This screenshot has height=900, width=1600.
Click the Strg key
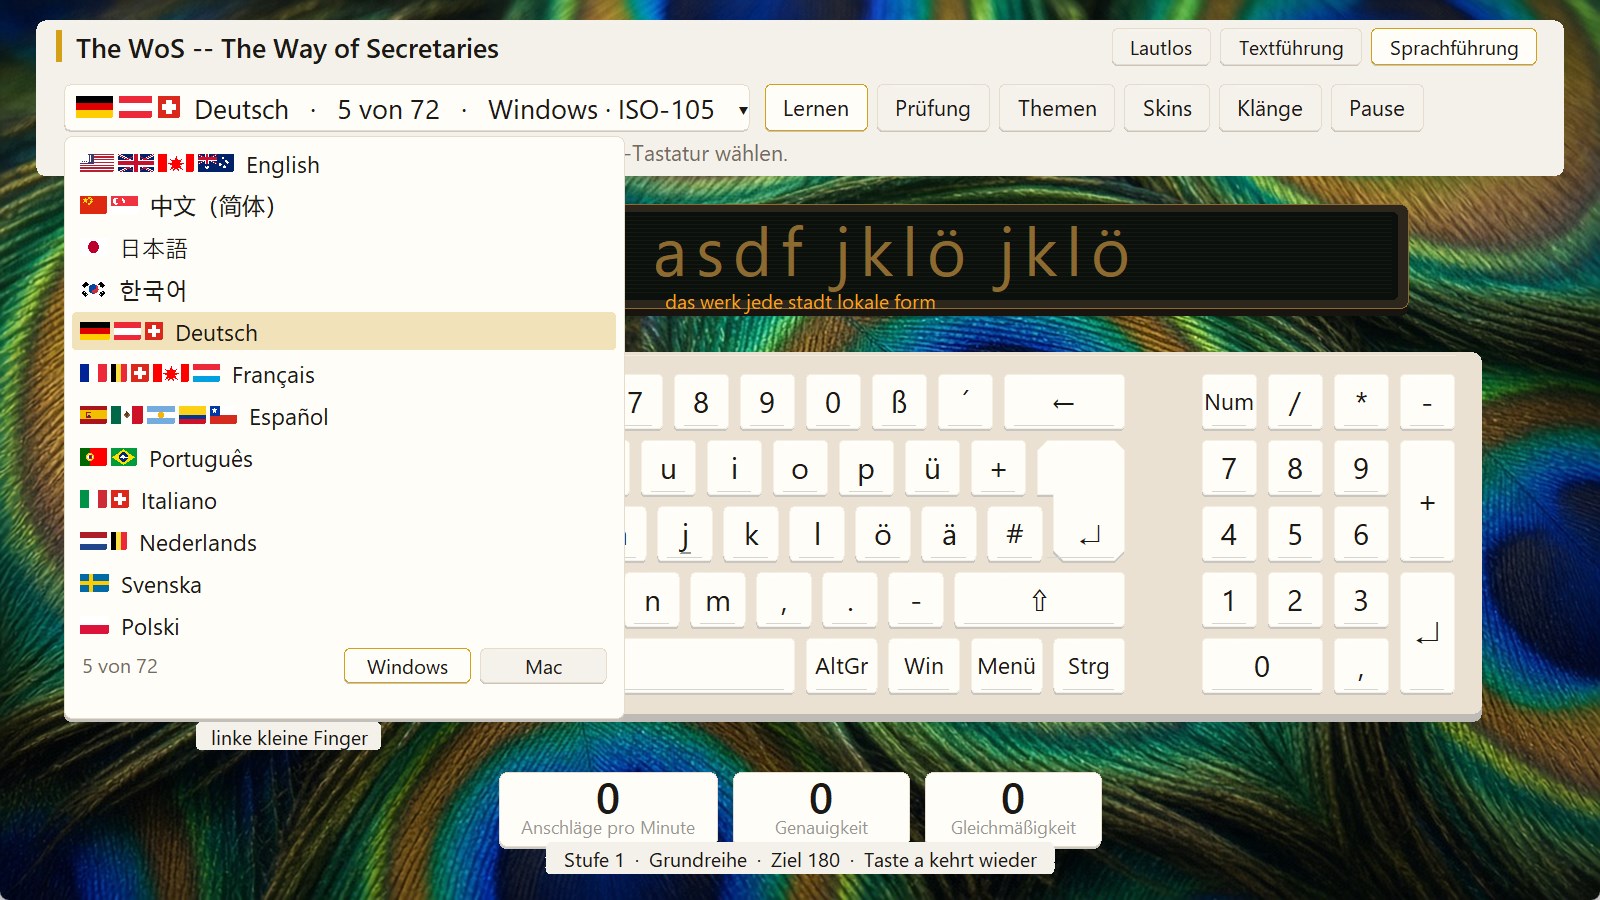coord(1088,666)
